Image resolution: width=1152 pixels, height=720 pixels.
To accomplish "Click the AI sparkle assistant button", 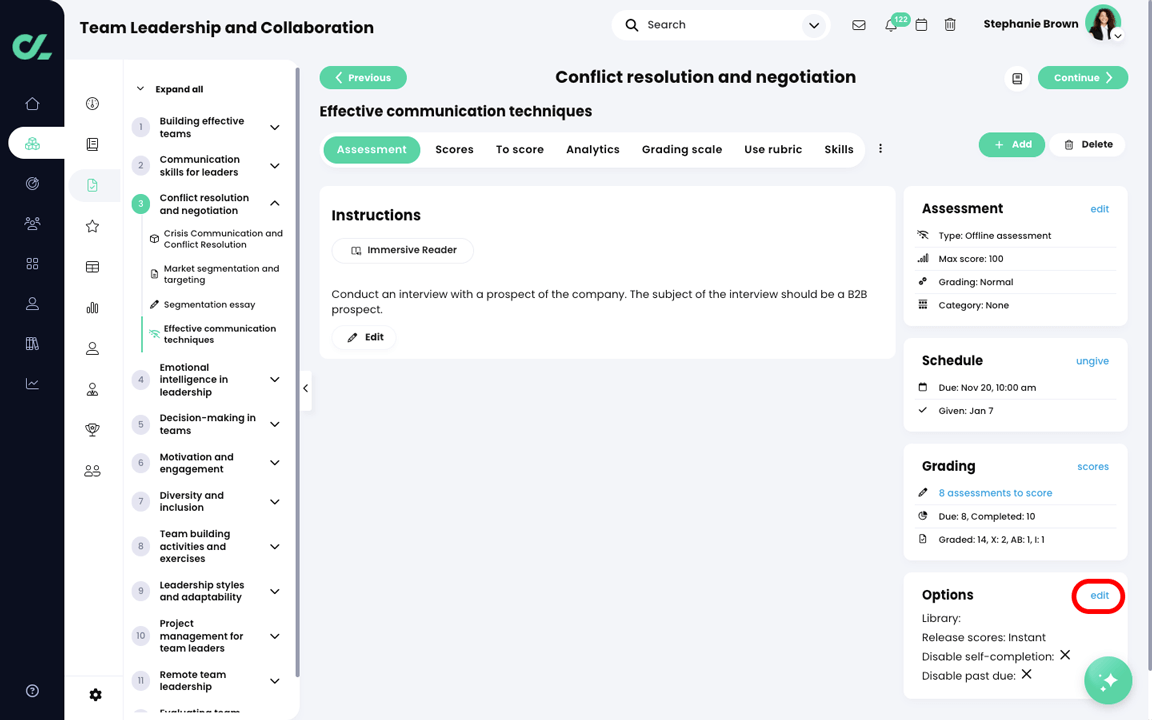I will click(x=1108, y=680).
